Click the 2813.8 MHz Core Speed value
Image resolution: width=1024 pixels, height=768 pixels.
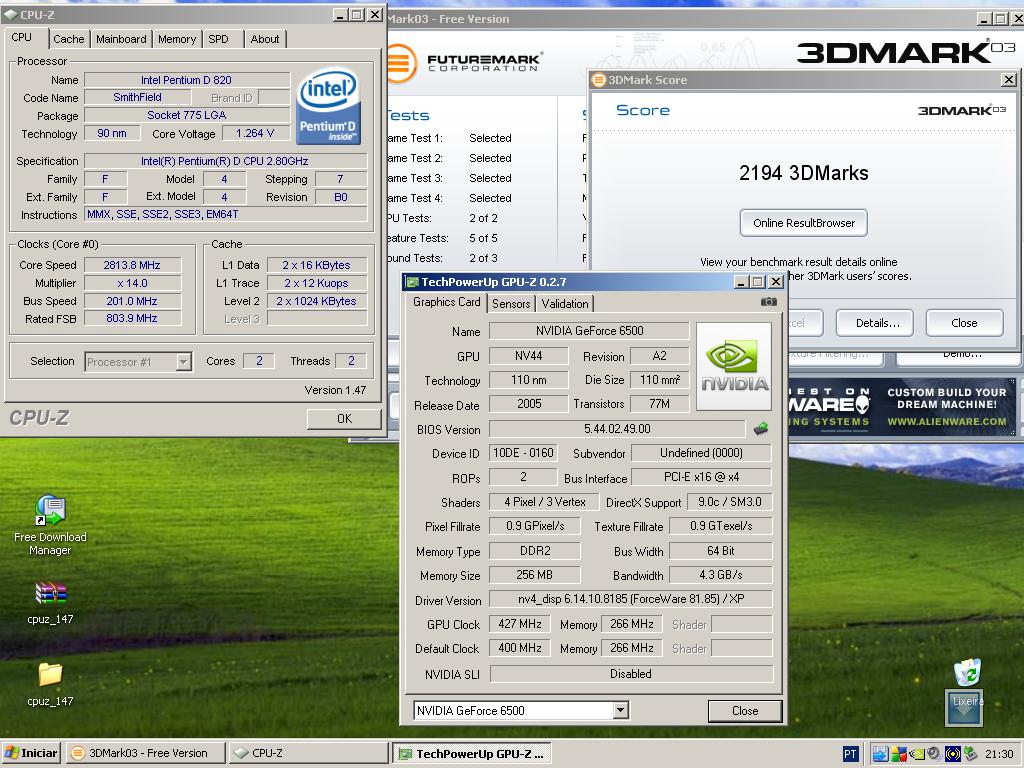(x=133, y=265)
